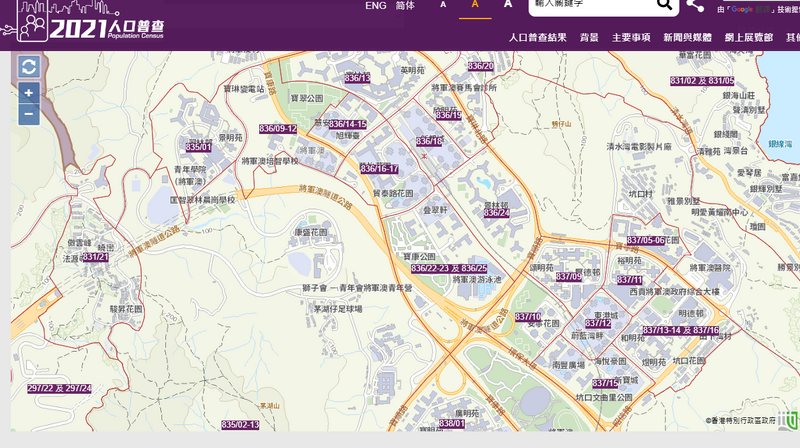Click the map refresh/reset icon

tap(28, 66)
